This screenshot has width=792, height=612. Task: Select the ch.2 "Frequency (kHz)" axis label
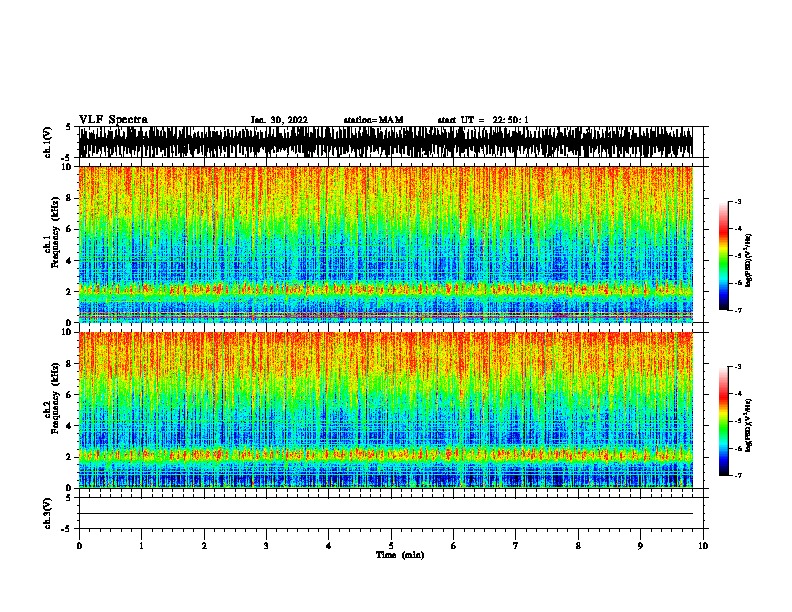55,398
